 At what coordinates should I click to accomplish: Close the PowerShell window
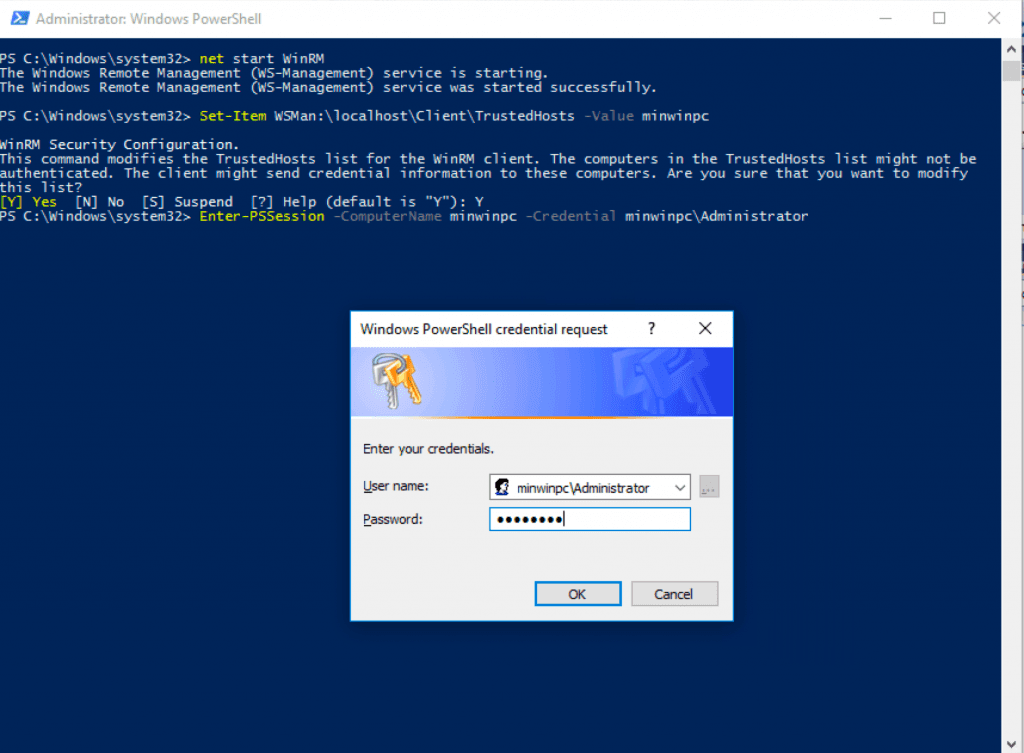coord(994,18)
